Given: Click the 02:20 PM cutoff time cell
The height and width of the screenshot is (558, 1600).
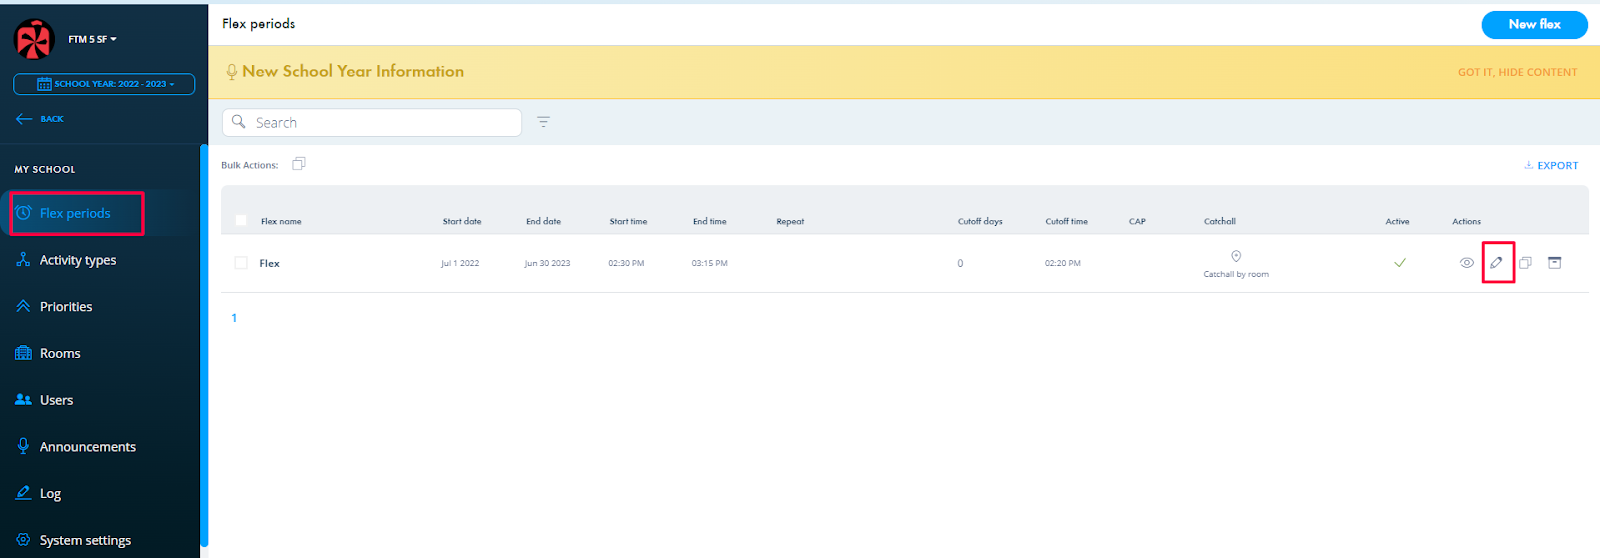Looking at the screenshot, I should coord(1063,264).
